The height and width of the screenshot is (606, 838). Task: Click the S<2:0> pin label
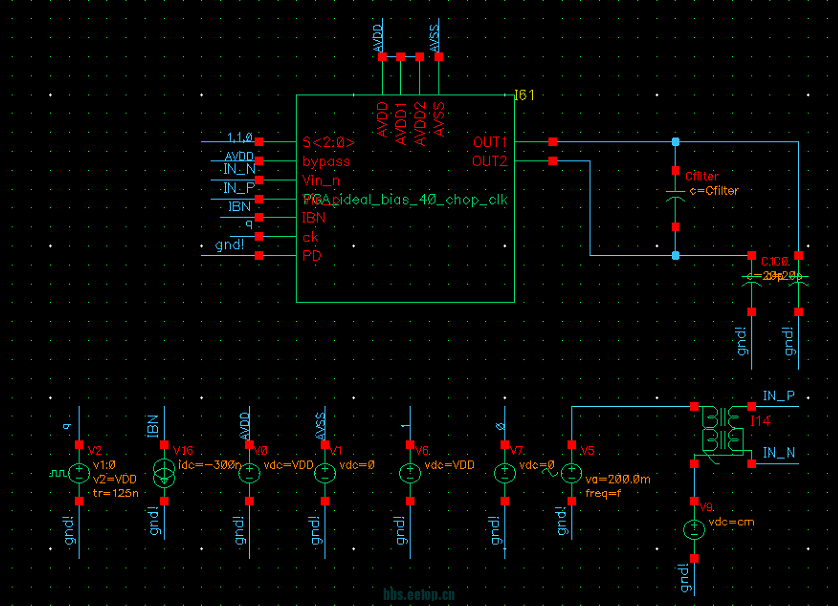coord(328,142)
